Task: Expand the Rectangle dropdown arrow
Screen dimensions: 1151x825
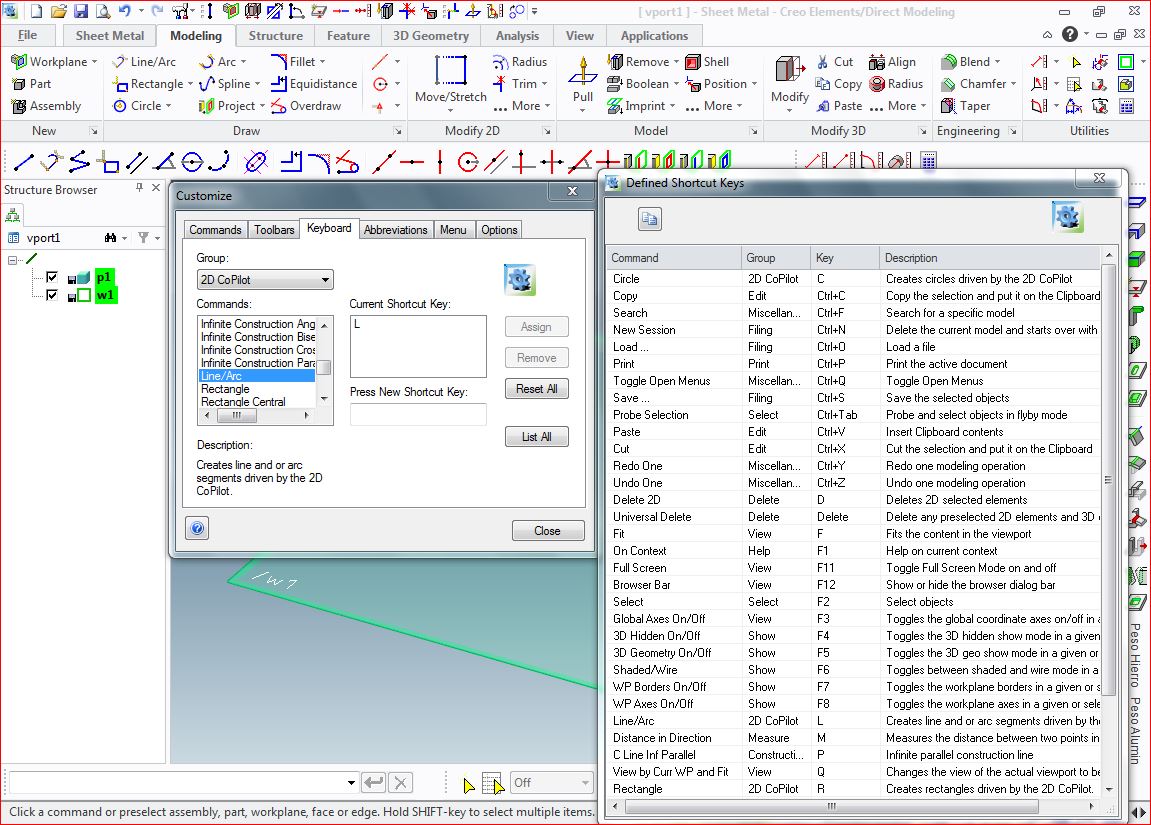Action: point(190,84)
